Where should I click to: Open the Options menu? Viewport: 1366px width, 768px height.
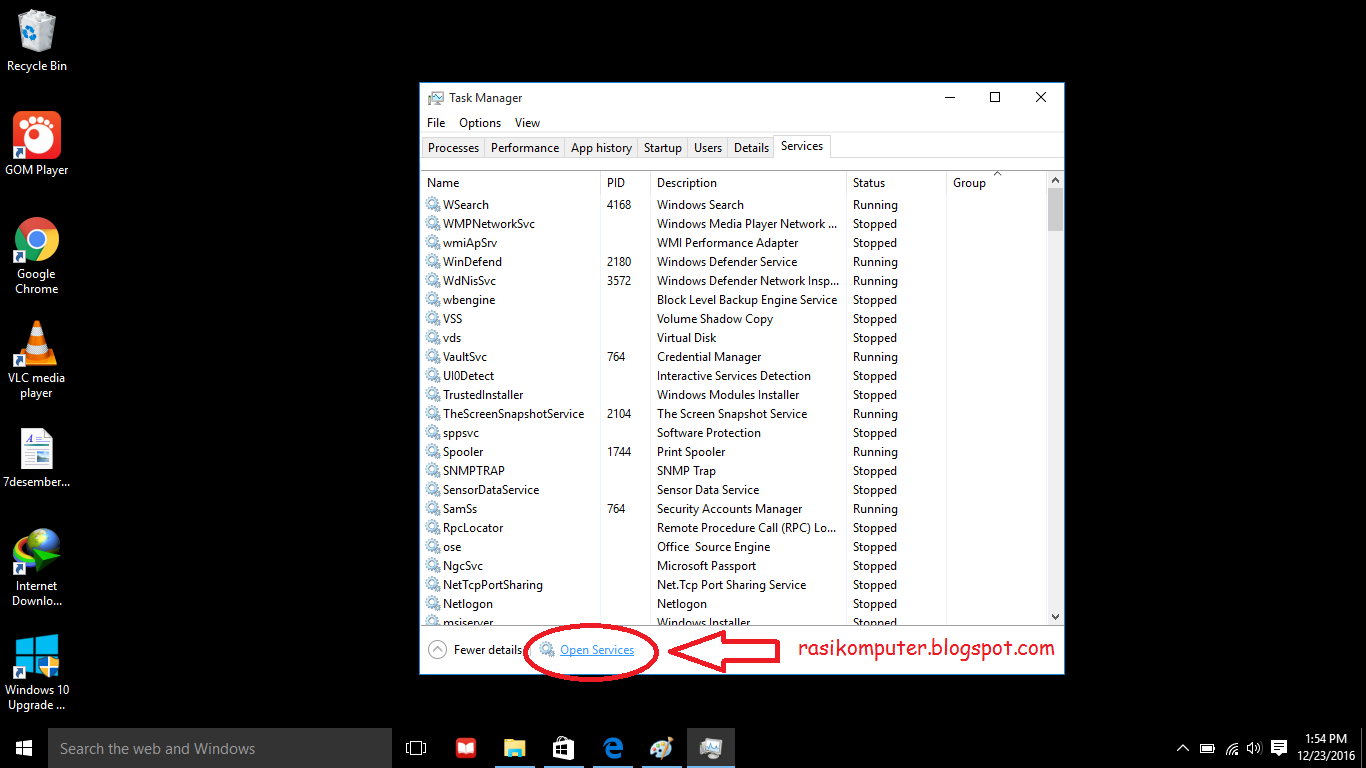pos(479,122)
